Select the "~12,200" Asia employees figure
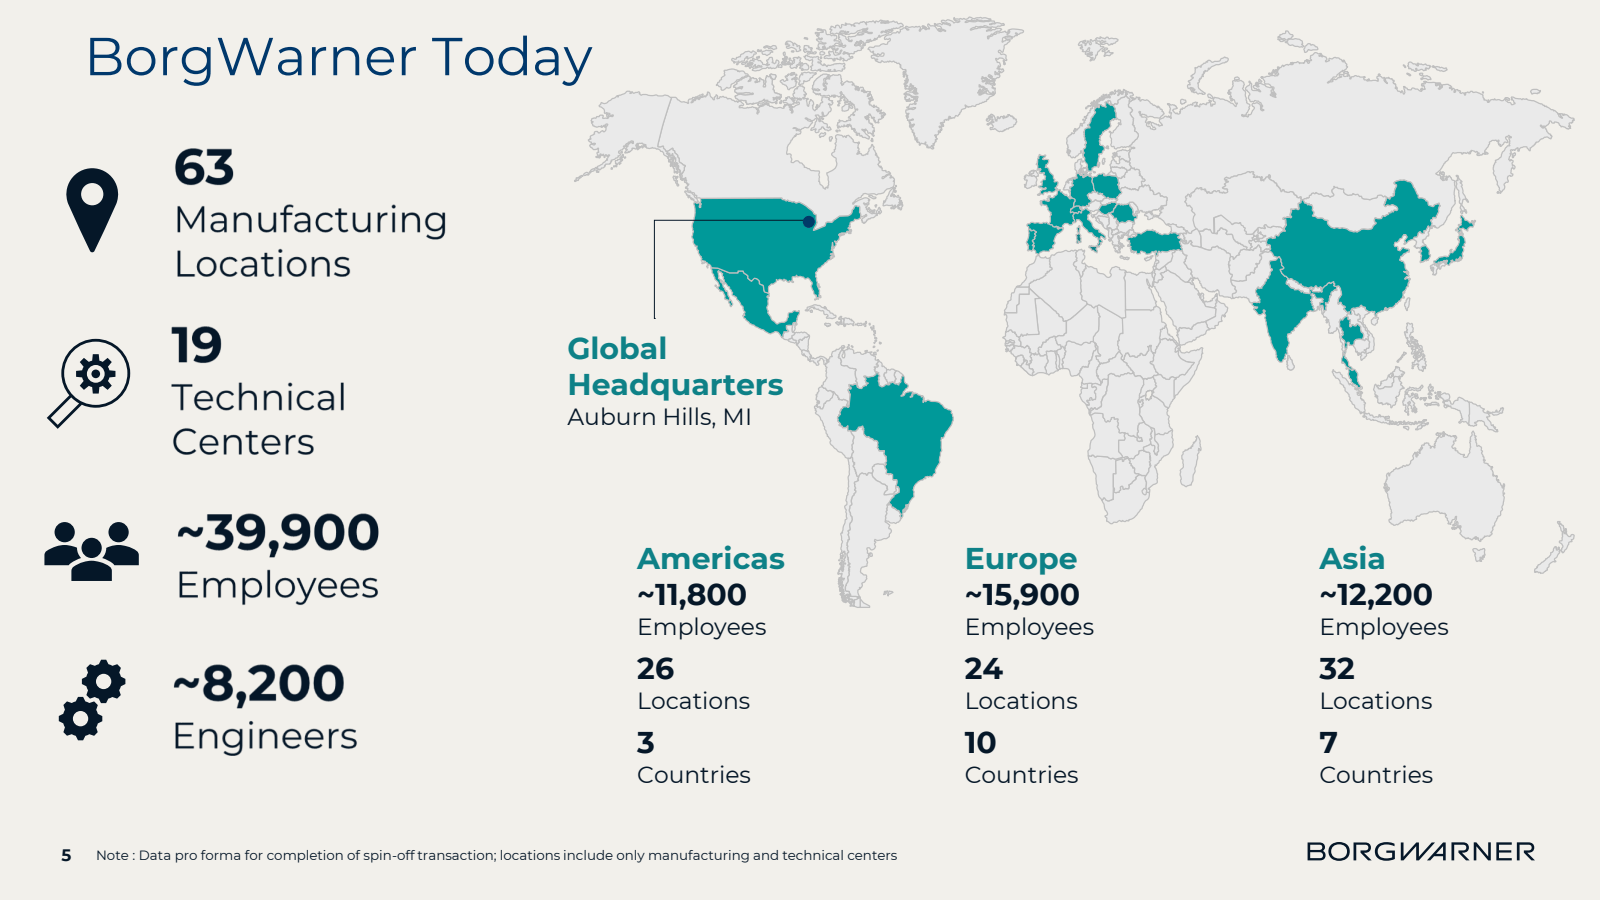 pos(1376,595)
